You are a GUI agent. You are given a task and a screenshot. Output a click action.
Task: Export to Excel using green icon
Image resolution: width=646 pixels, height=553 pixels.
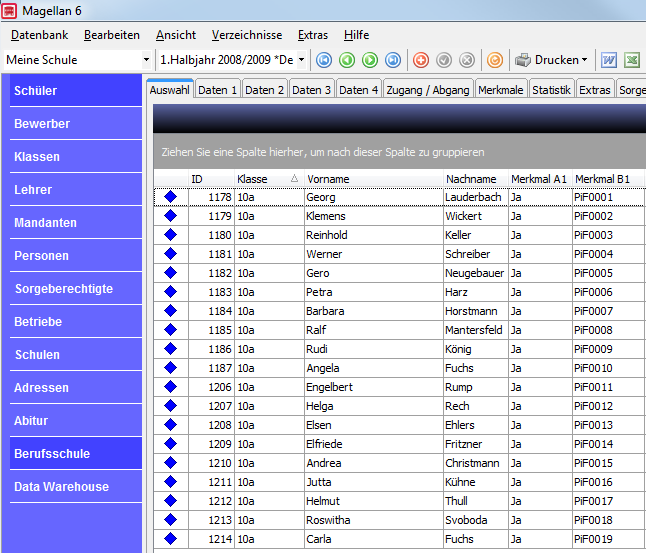[x=632, y=60]
